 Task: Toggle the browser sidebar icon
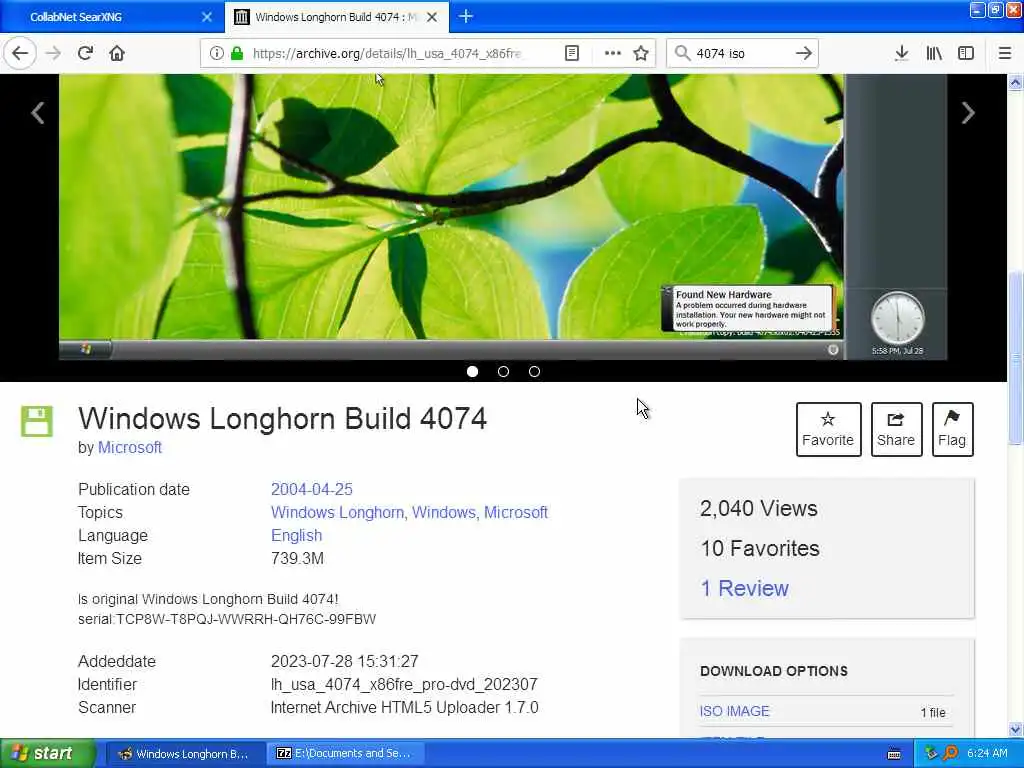966,53
